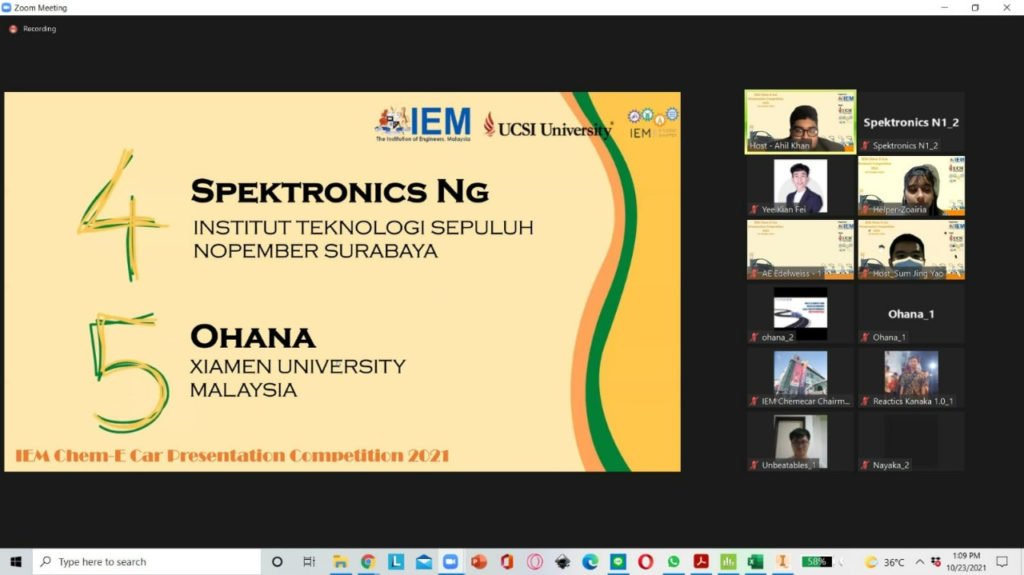Select Host - Ahil Khan's video tile
1024x575 pixels.
[x=800, y=122]
